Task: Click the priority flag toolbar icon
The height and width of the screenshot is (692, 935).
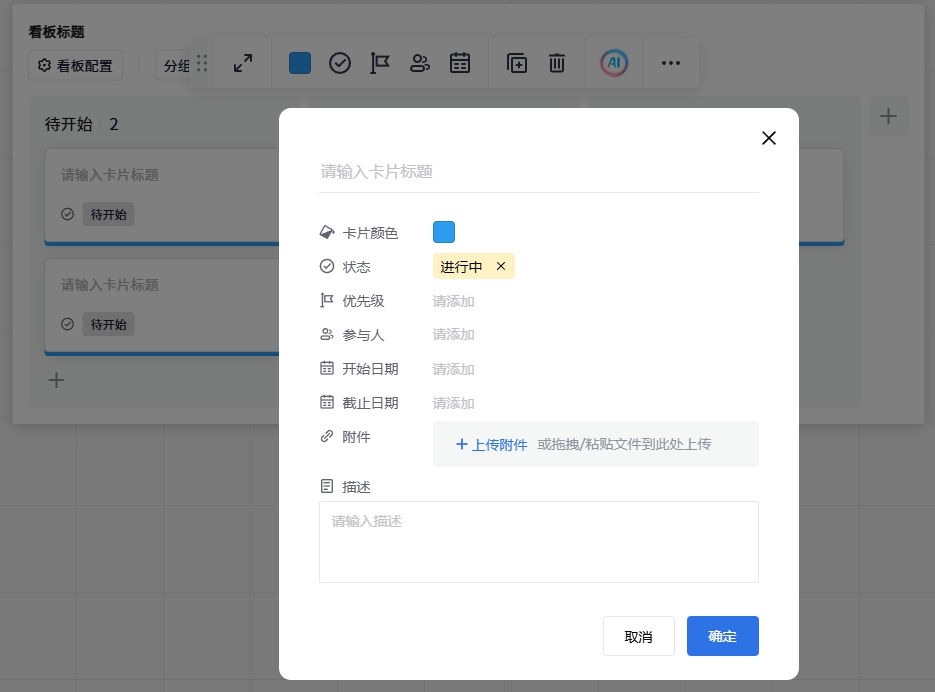Action: (379, 63)
